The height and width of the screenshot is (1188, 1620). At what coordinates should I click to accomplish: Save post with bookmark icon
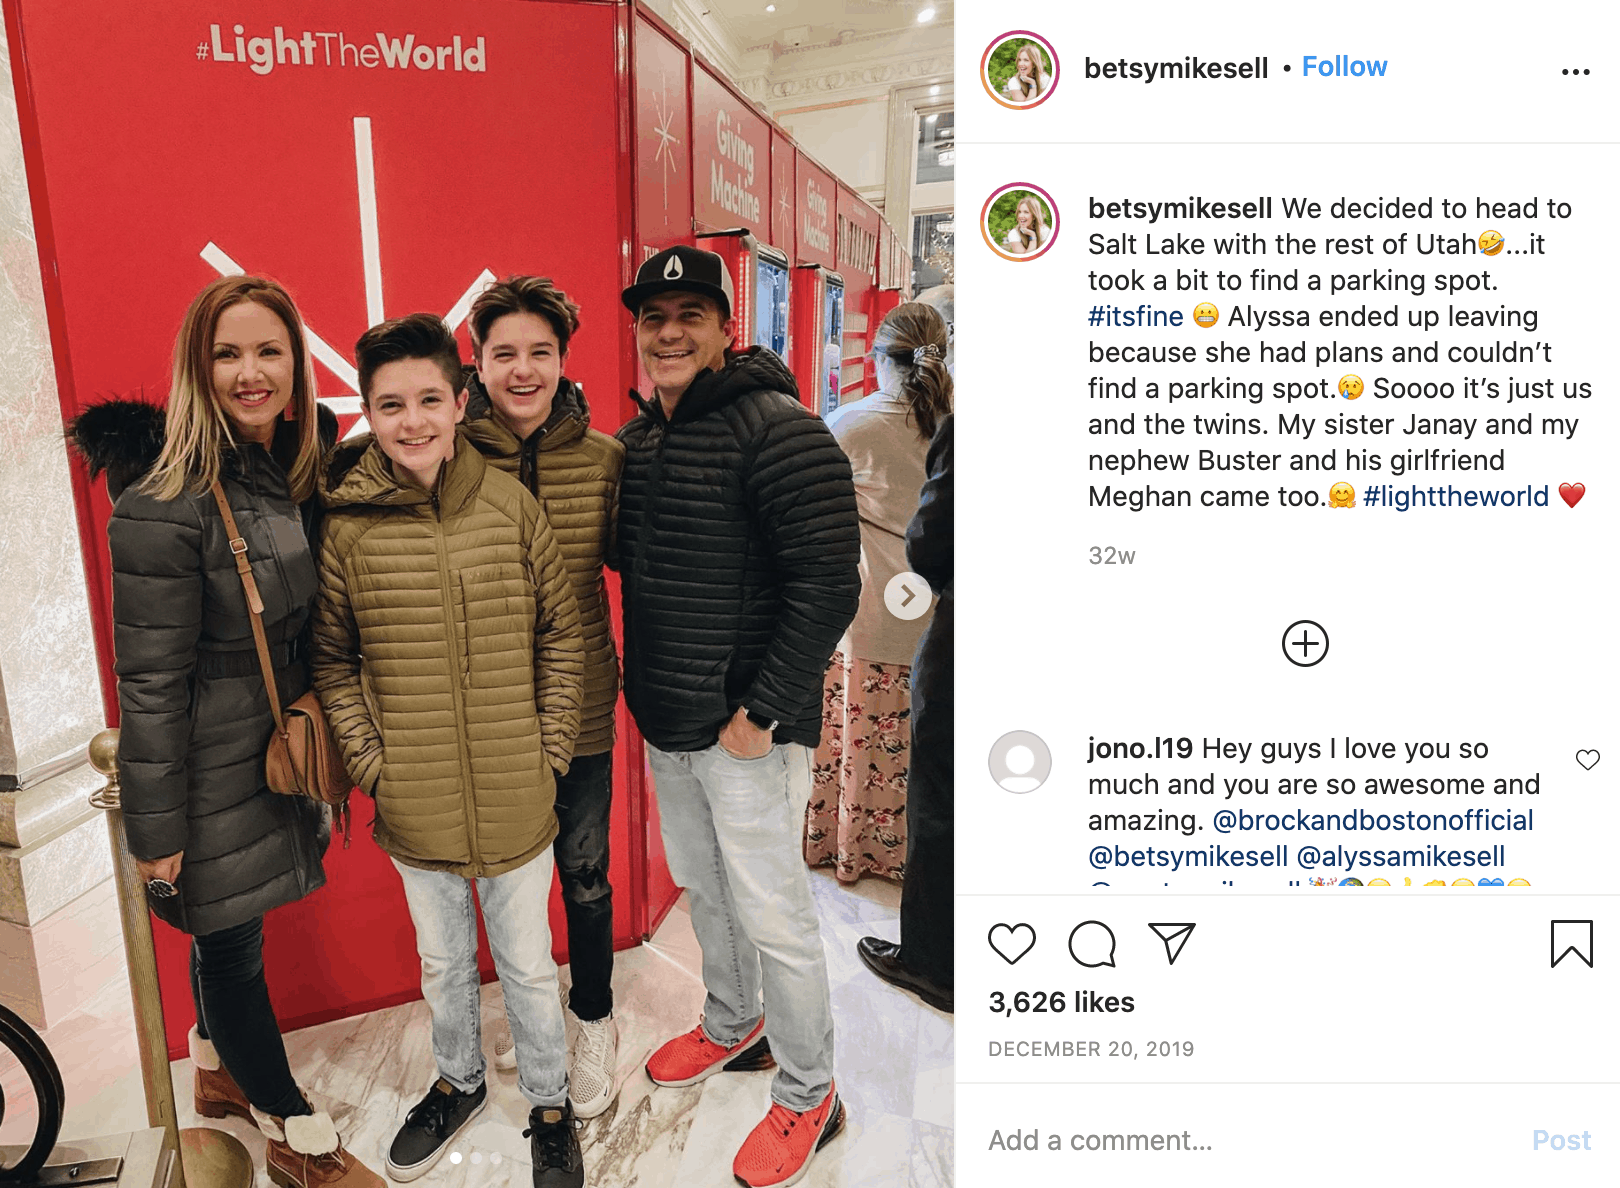[x=1571, y=944]
